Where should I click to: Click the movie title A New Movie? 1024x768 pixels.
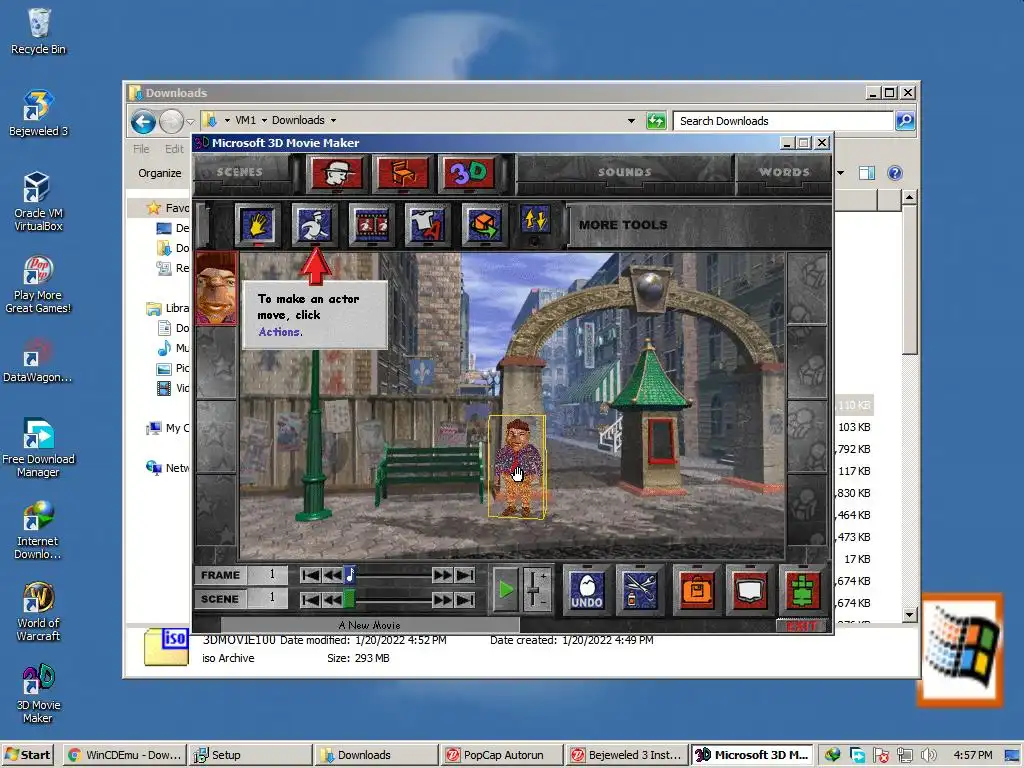(x=370, y=625)
